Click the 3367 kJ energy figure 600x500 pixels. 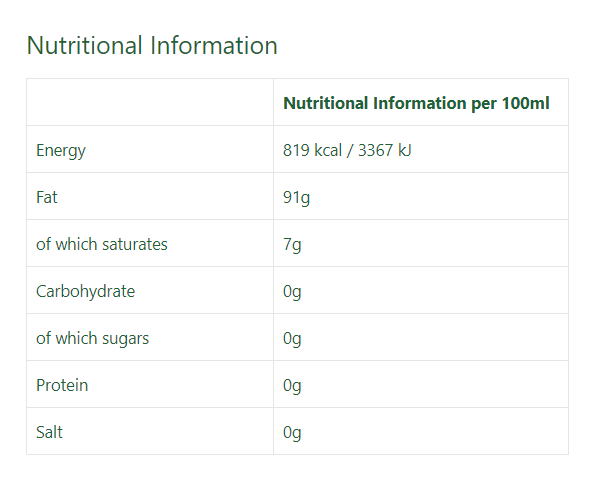coord(385,150)
